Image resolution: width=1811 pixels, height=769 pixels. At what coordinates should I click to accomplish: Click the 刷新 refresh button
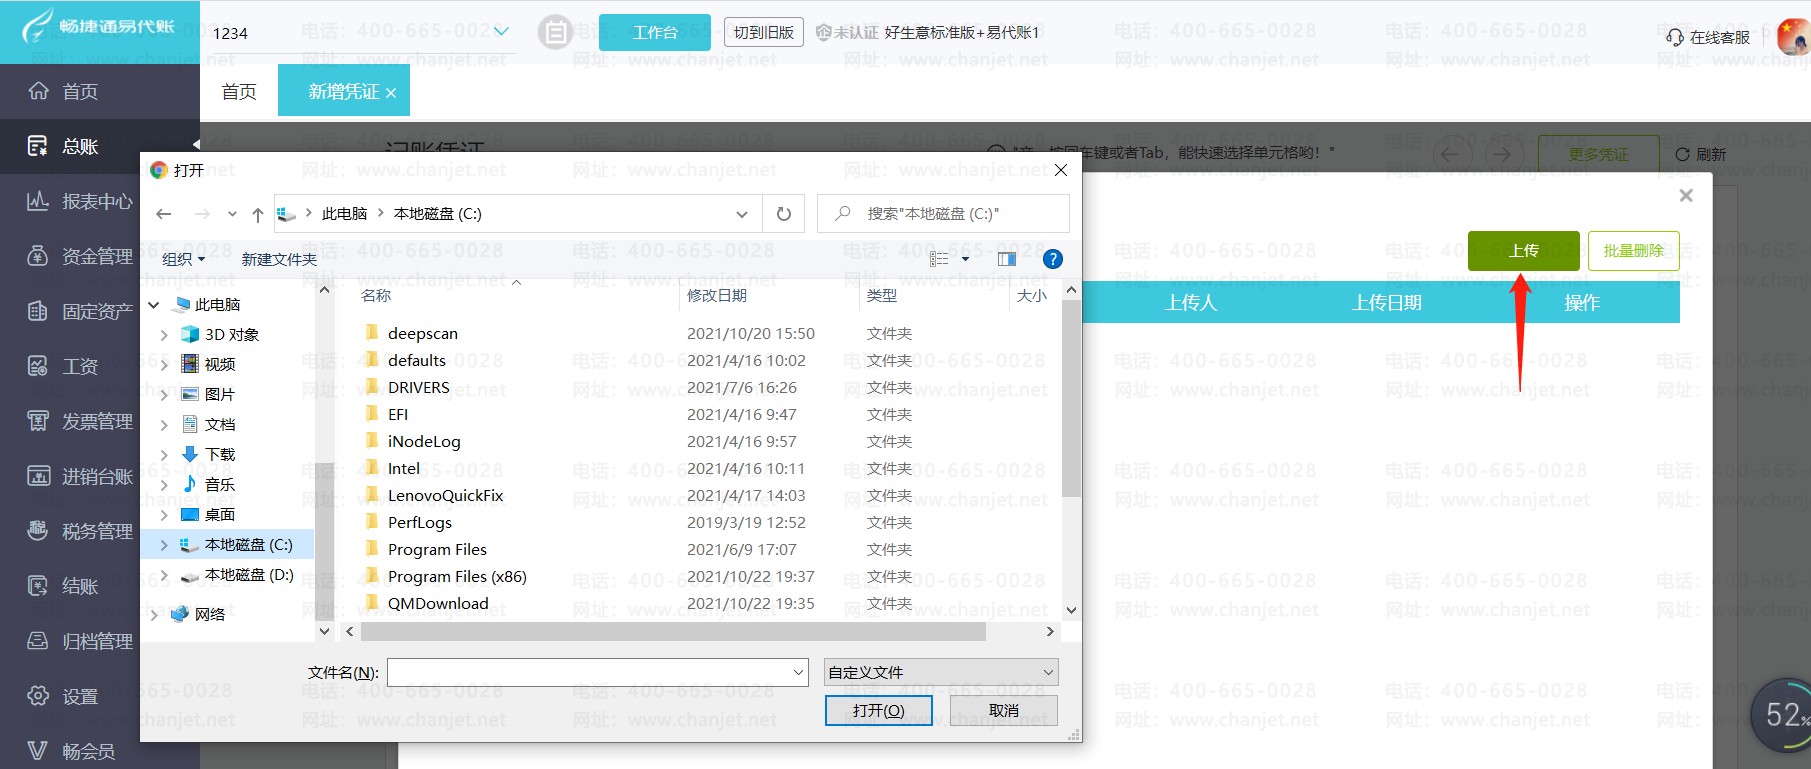[x=1701, y=154]
